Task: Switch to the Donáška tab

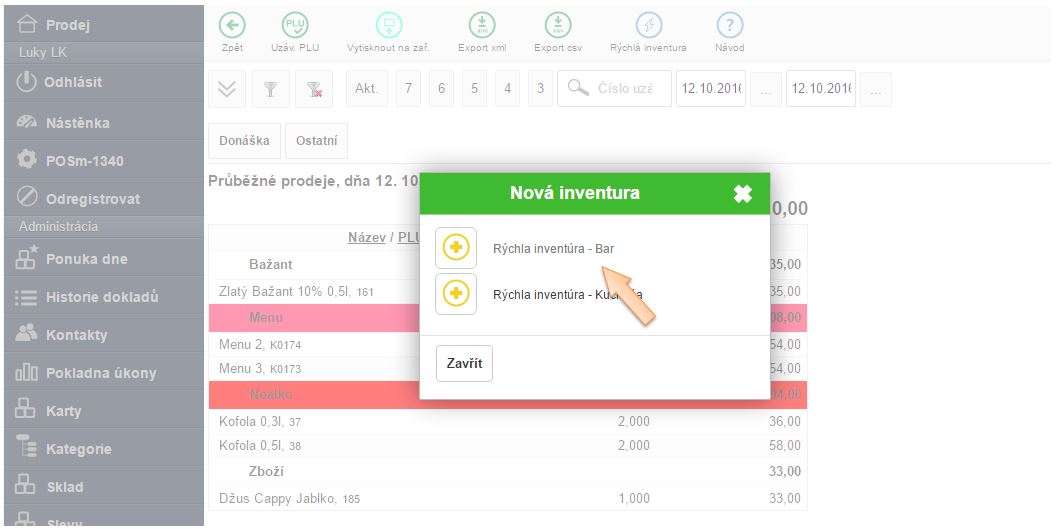Action: (244, 141)
